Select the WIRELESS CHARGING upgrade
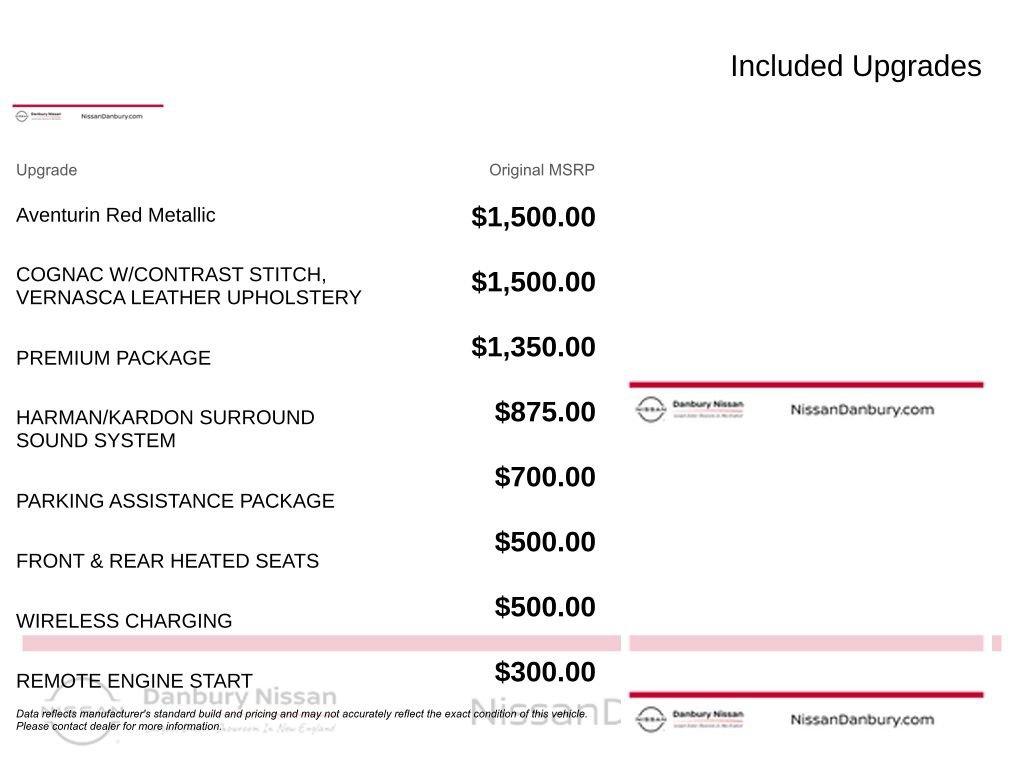Image resolution: width=1024 pixels, height=768 pixels. [124, 620]
